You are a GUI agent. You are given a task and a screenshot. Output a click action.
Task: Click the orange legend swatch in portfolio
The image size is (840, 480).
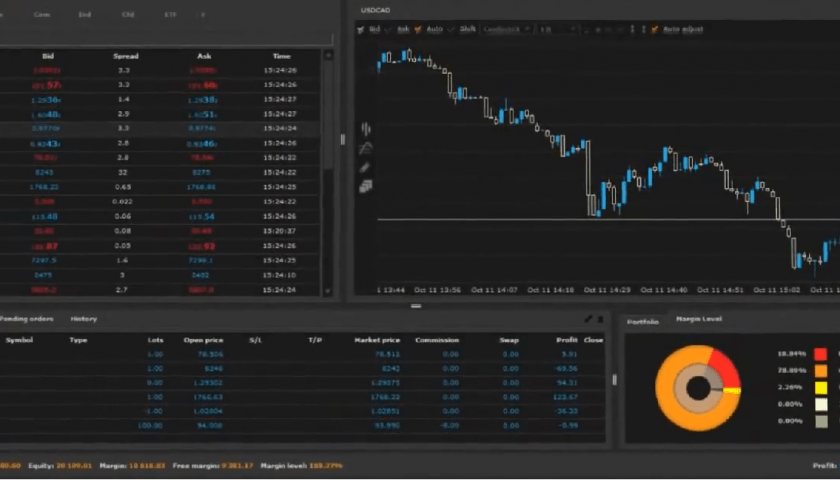(820, 371)
